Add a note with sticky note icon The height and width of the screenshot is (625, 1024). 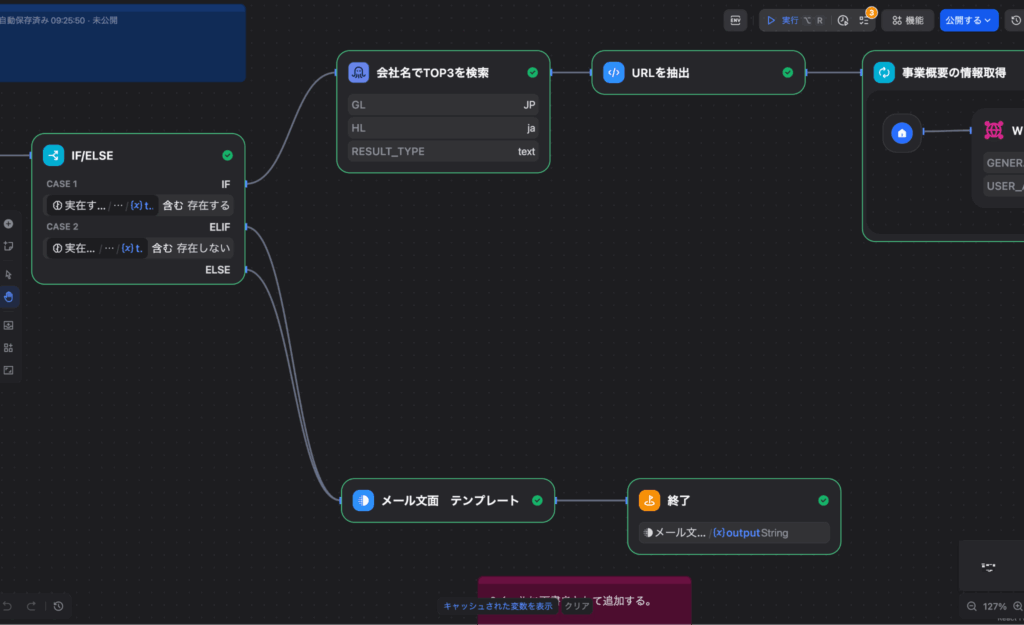[x=8, y=245]
